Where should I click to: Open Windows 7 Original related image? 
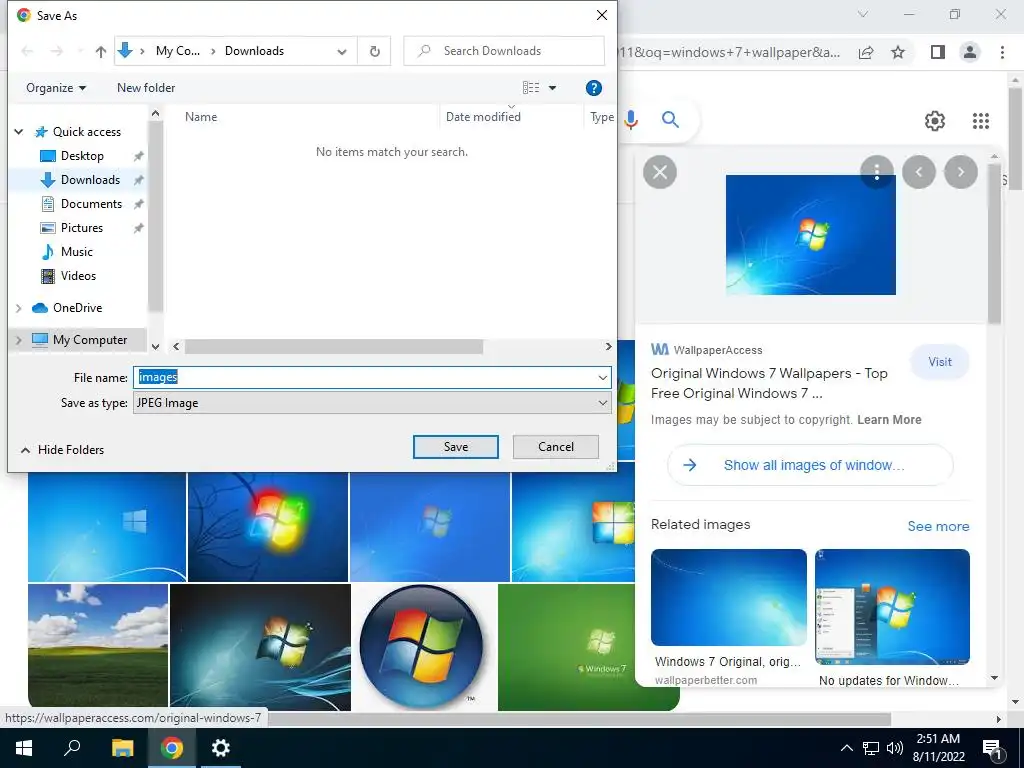click(x=729, y=597)
